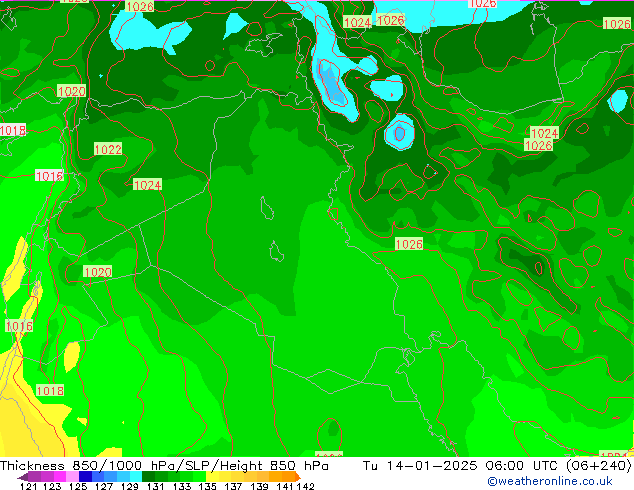Click the cyan swatch above 129
The image size is (634, 490).
tap(136, 477)
